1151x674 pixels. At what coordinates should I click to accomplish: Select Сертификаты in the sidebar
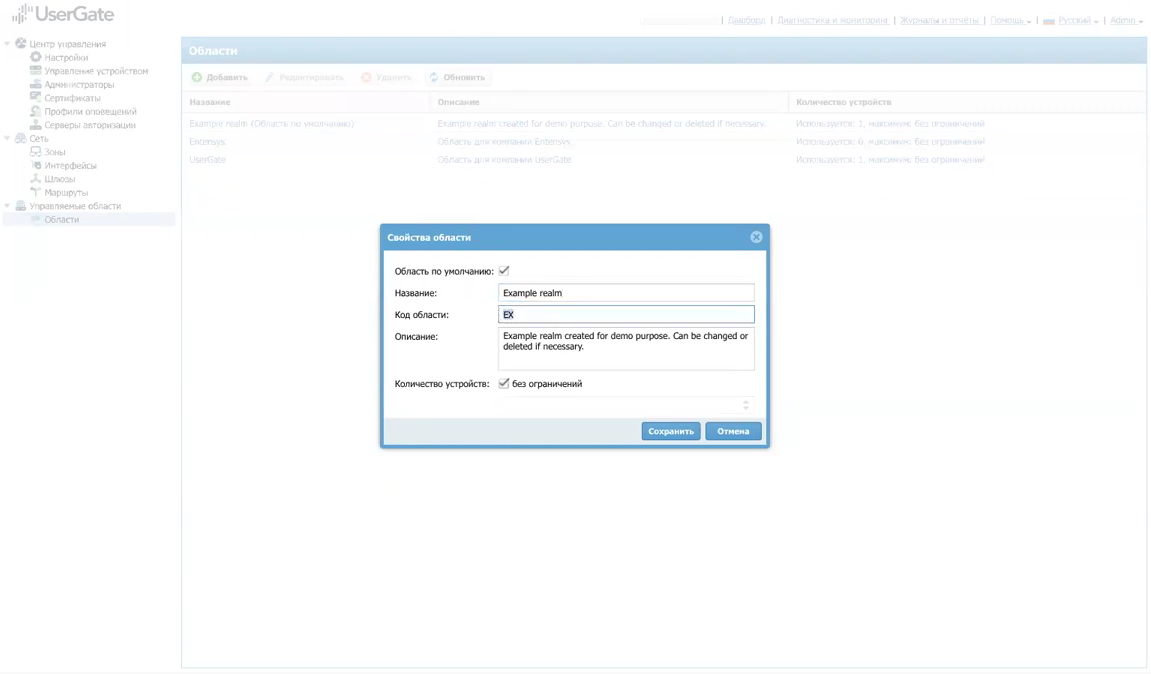coord(73,98)
